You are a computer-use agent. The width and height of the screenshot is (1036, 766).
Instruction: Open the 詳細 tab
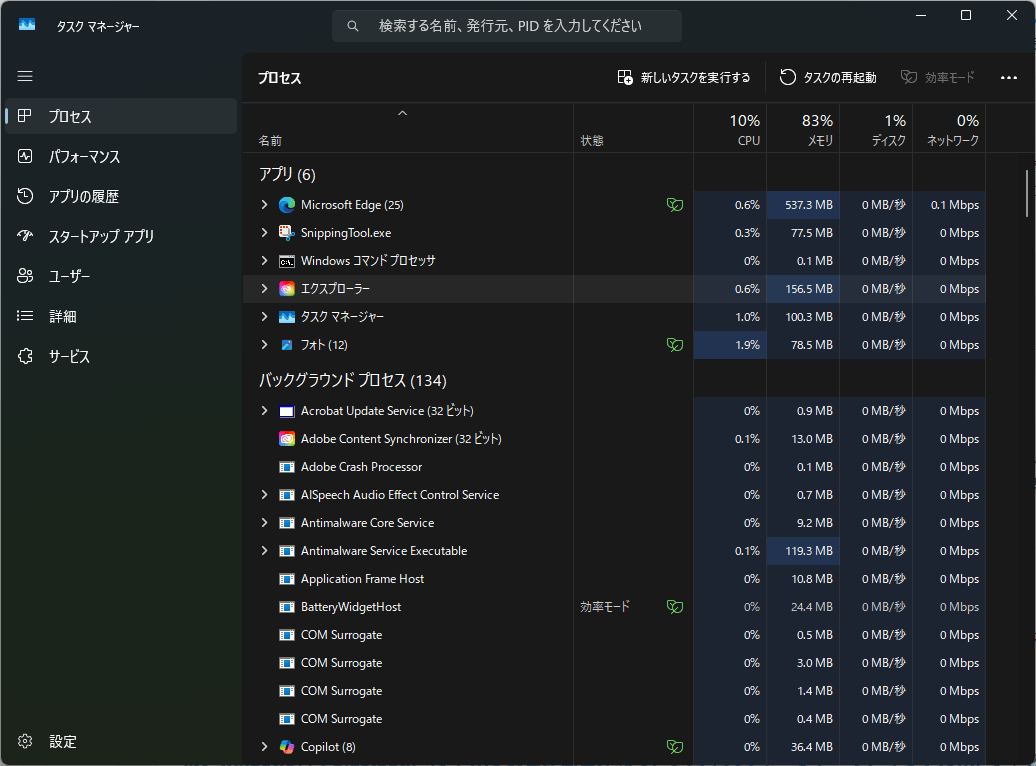pos(121,316)
